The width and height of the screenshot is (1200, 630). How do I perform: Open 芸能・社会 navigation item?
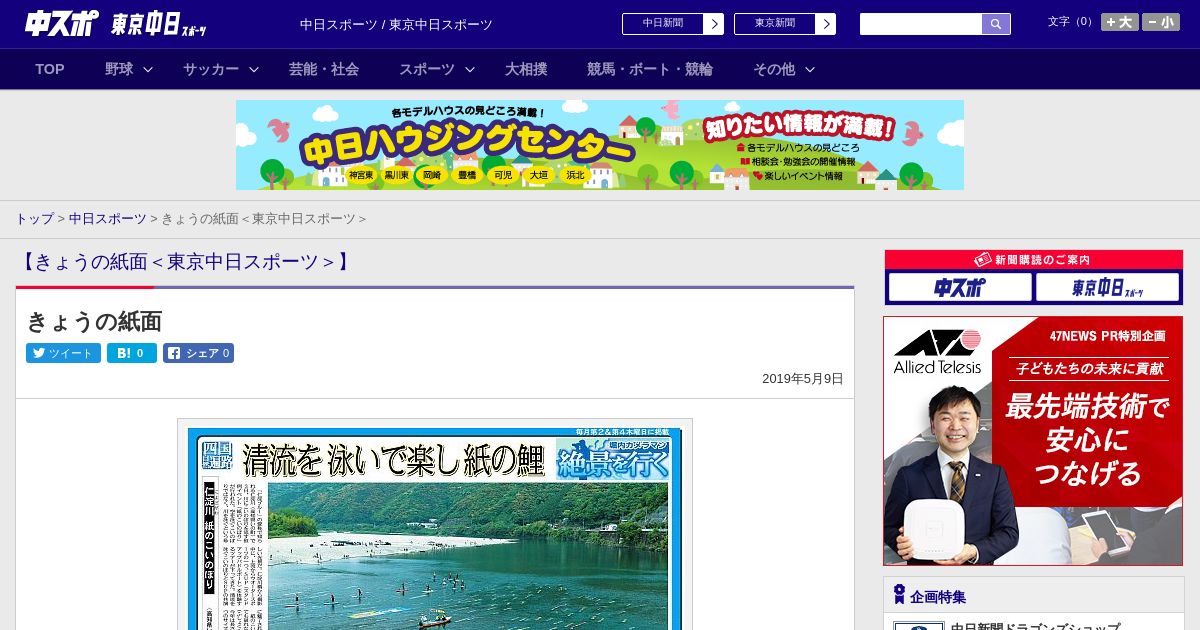324,69
